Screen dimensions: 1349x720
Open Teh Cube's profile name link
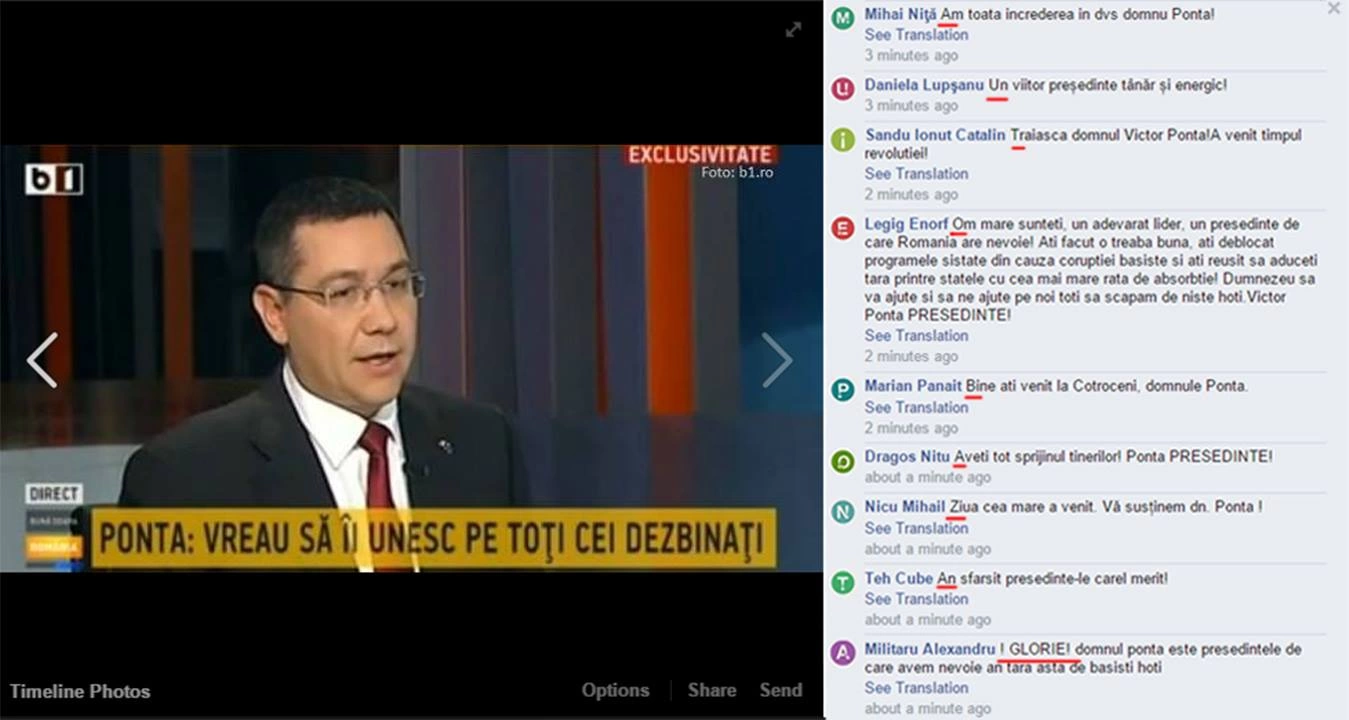point(898,578)
